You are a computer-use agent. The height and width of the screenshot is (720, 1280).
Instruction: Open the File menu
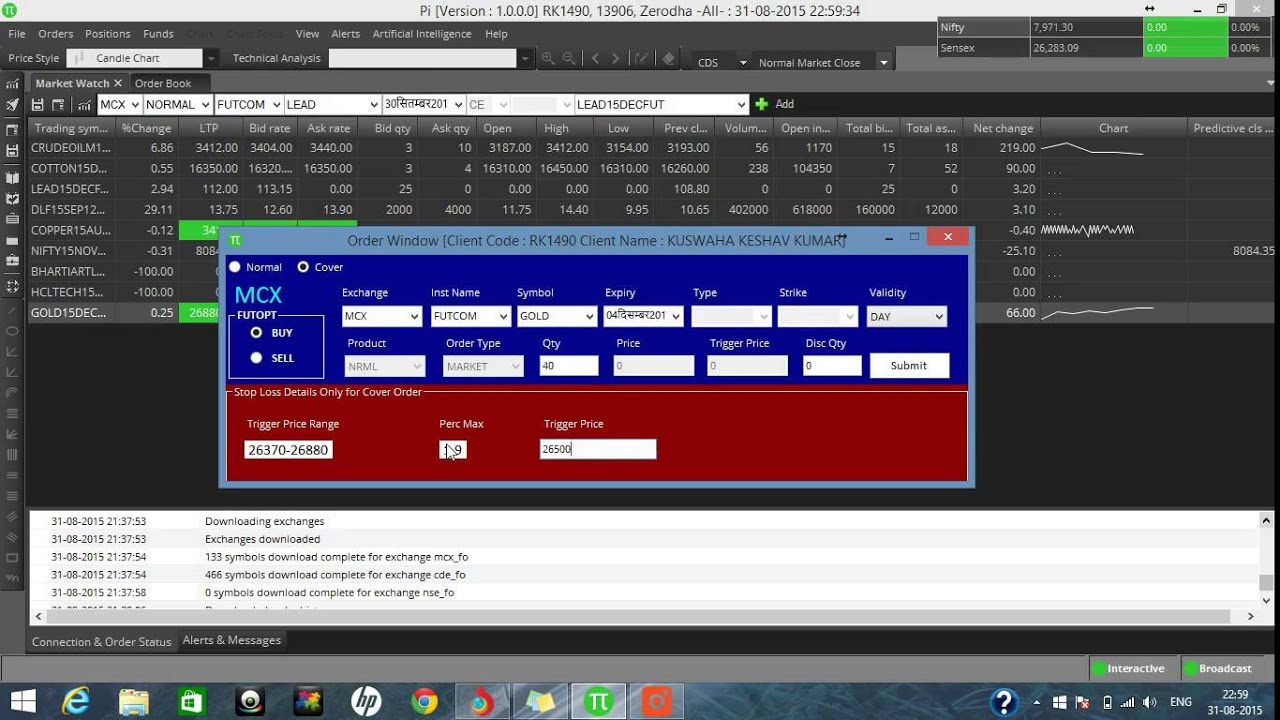pos(17,34)
